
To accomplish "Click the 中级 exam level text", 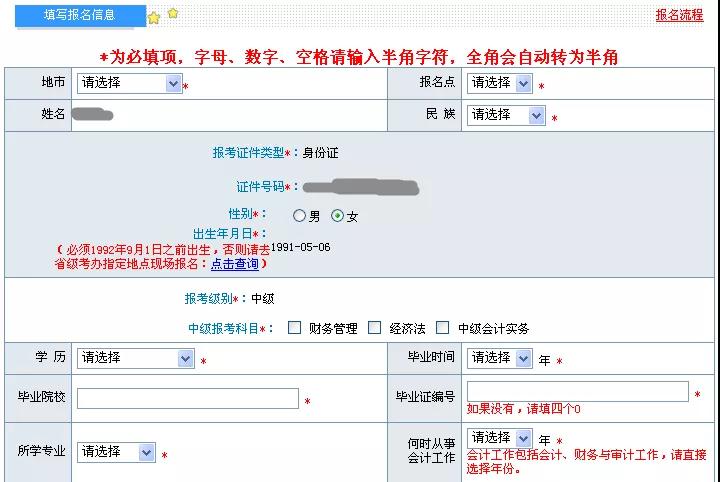I will [x=263, y=299].
